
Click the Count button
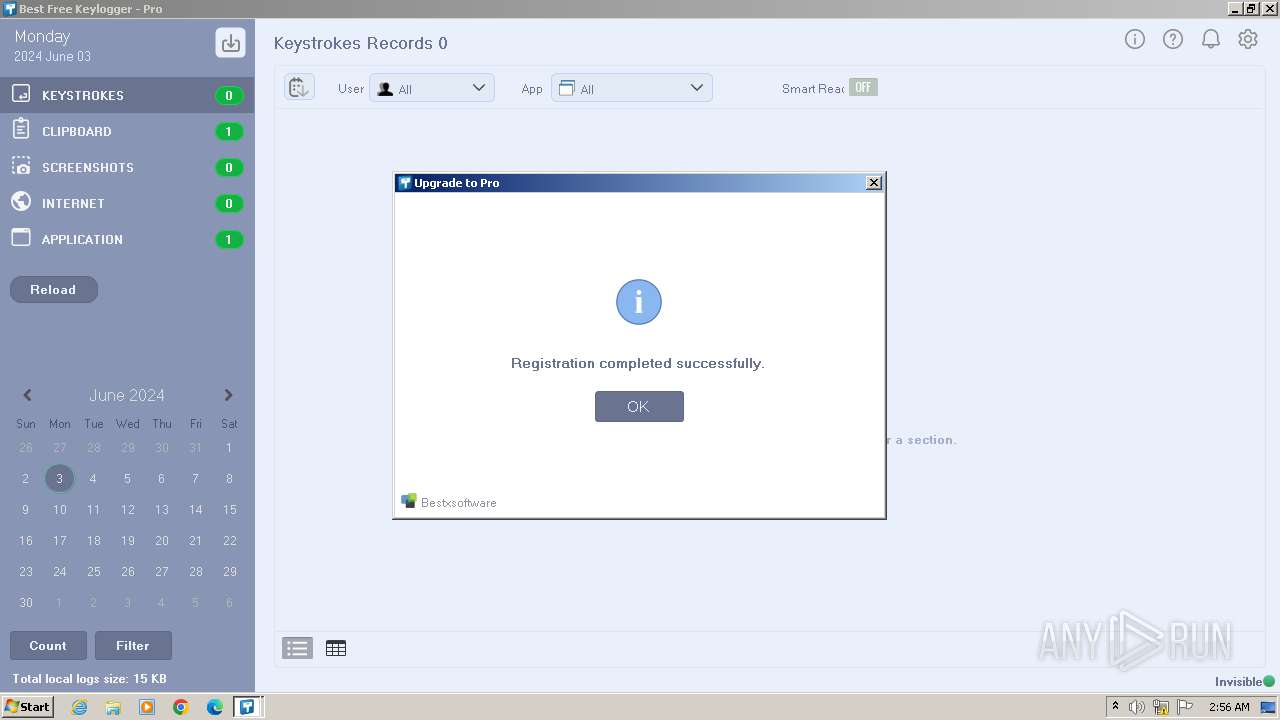pyautogui.click(x=48, y=645)
